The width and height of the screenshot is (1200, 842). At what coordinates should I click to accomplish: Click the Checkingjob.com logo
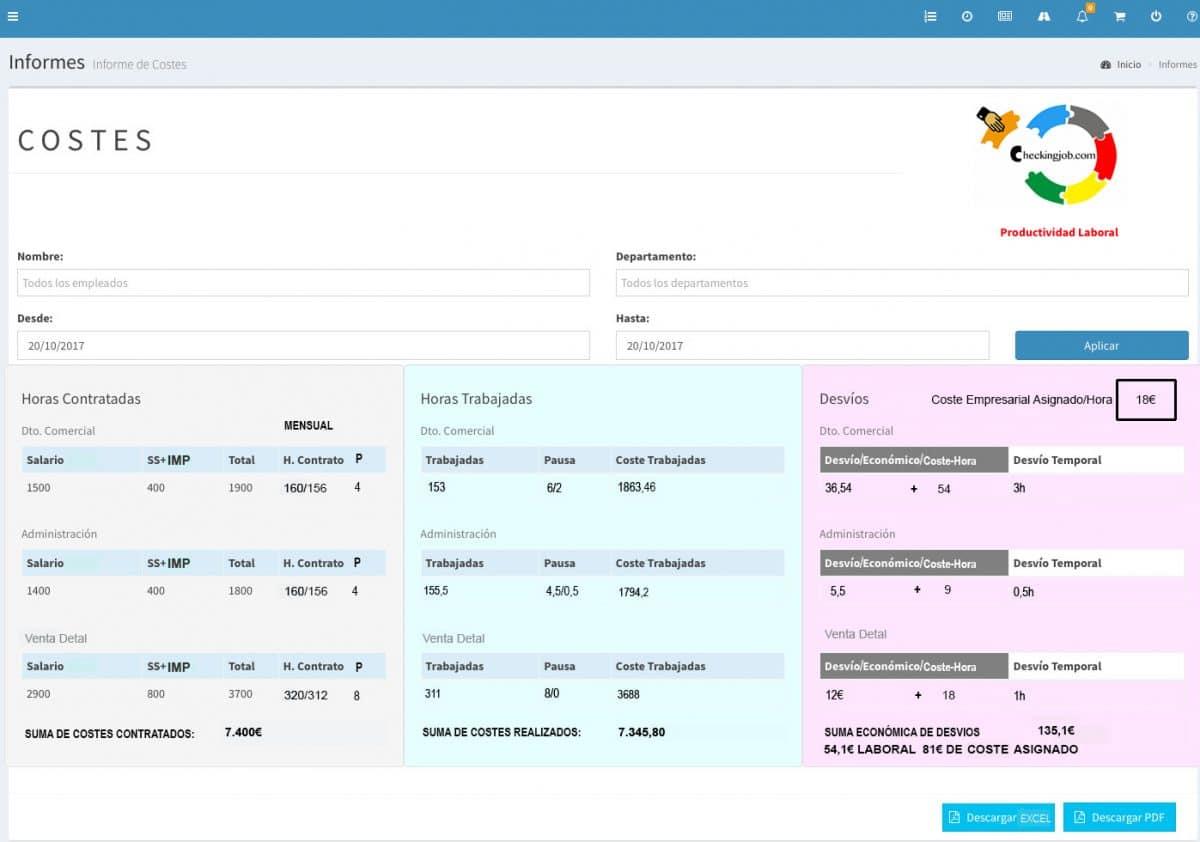(x=1047, y=154)
